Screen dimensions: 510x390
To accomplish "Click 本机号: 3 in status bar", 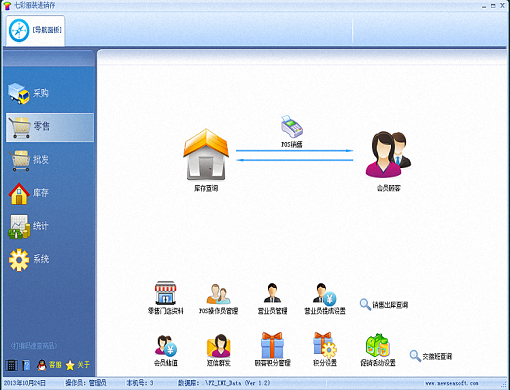I will tap(140, 383).
